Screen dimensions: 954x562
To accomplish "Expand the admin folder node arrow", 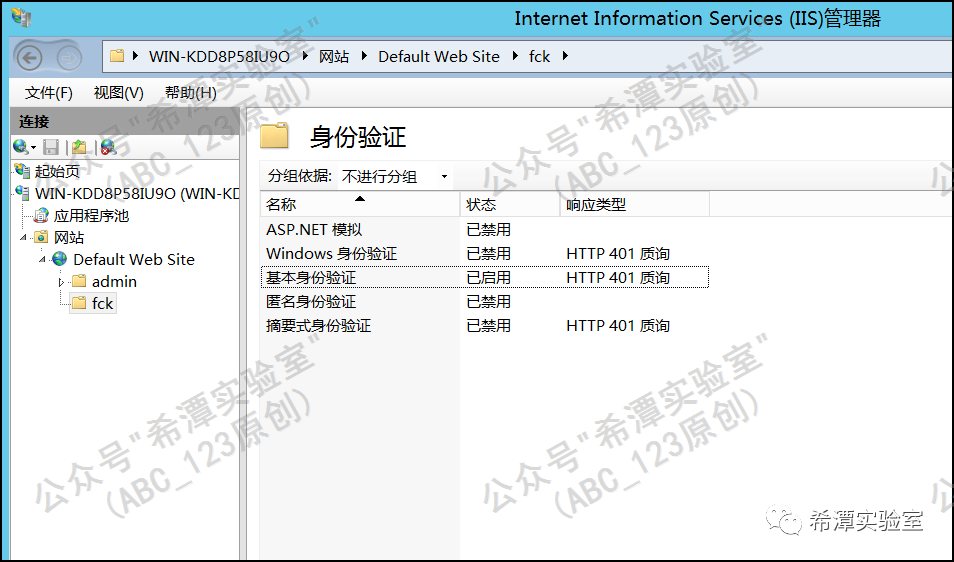I will (61, 282).
